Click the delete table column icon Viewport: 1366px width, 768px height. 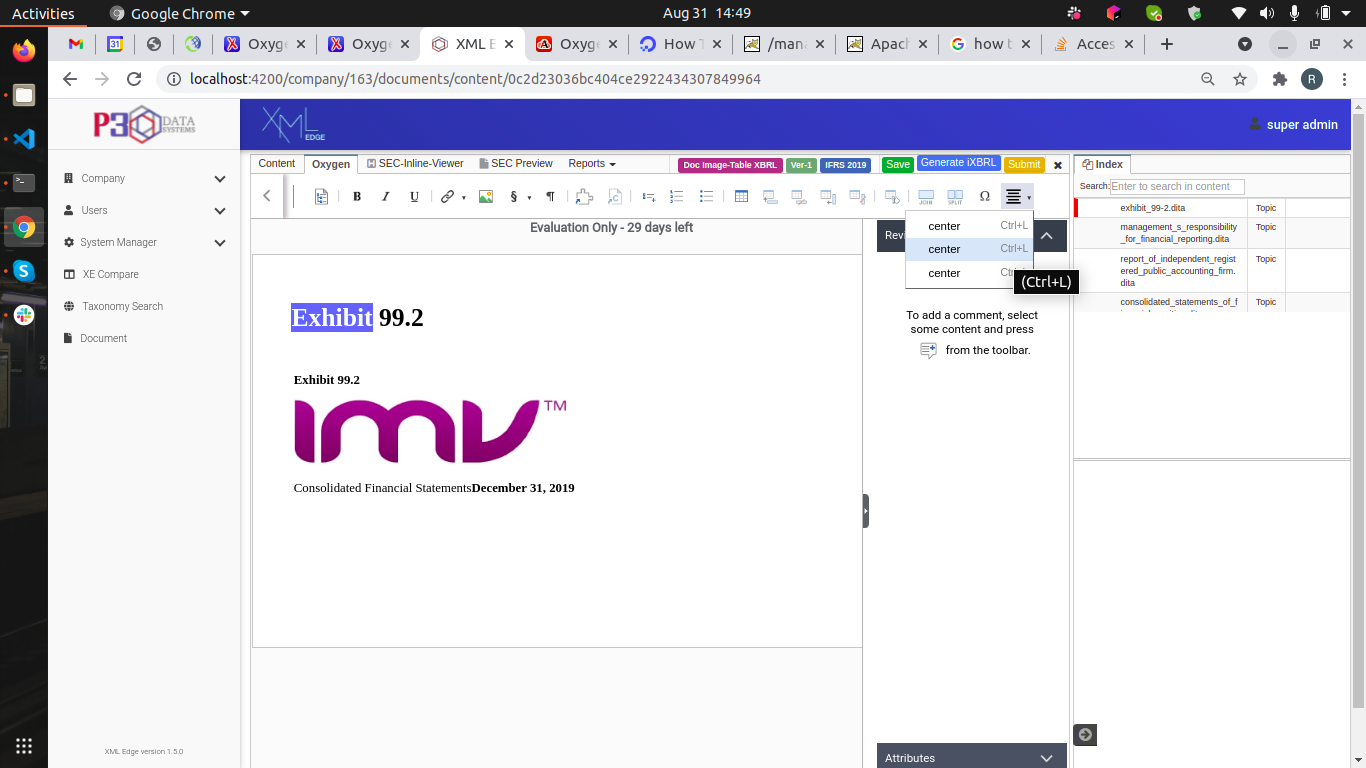[x=857, y=196]
